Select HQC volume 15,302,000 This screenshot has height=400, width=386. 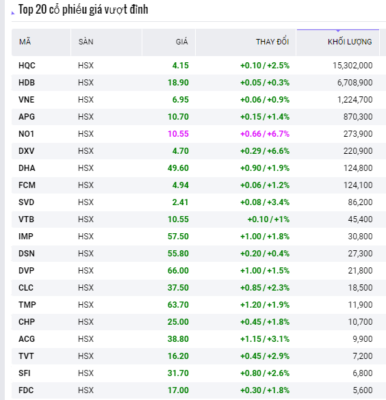[x=352, y=65]
